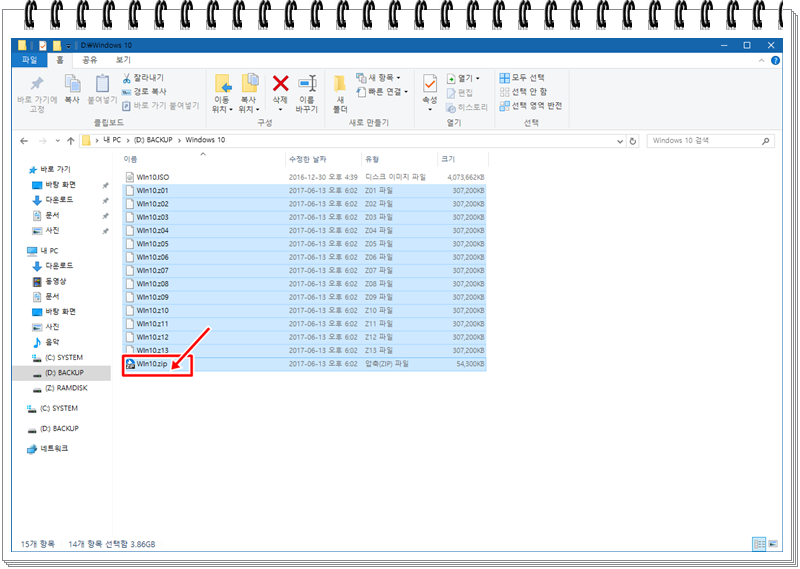Open 네트워크 in navigation pane

[47, 449]
